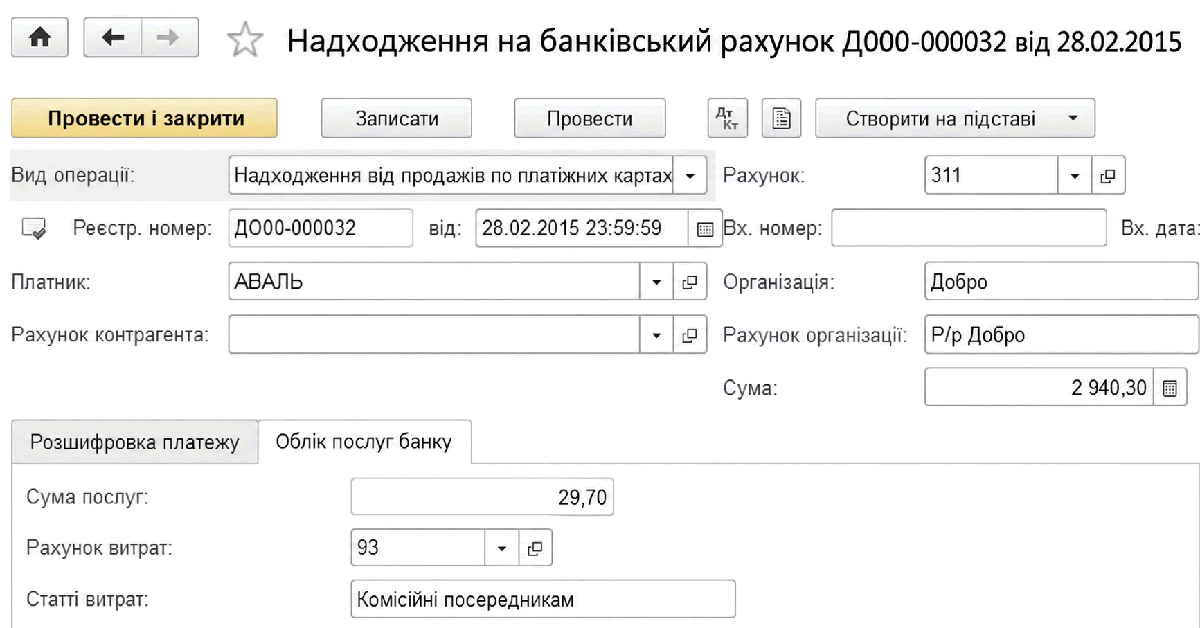The width and height of the screenshot is (1200, 628).
Task: Save document with Записати button
Action: 397,118
